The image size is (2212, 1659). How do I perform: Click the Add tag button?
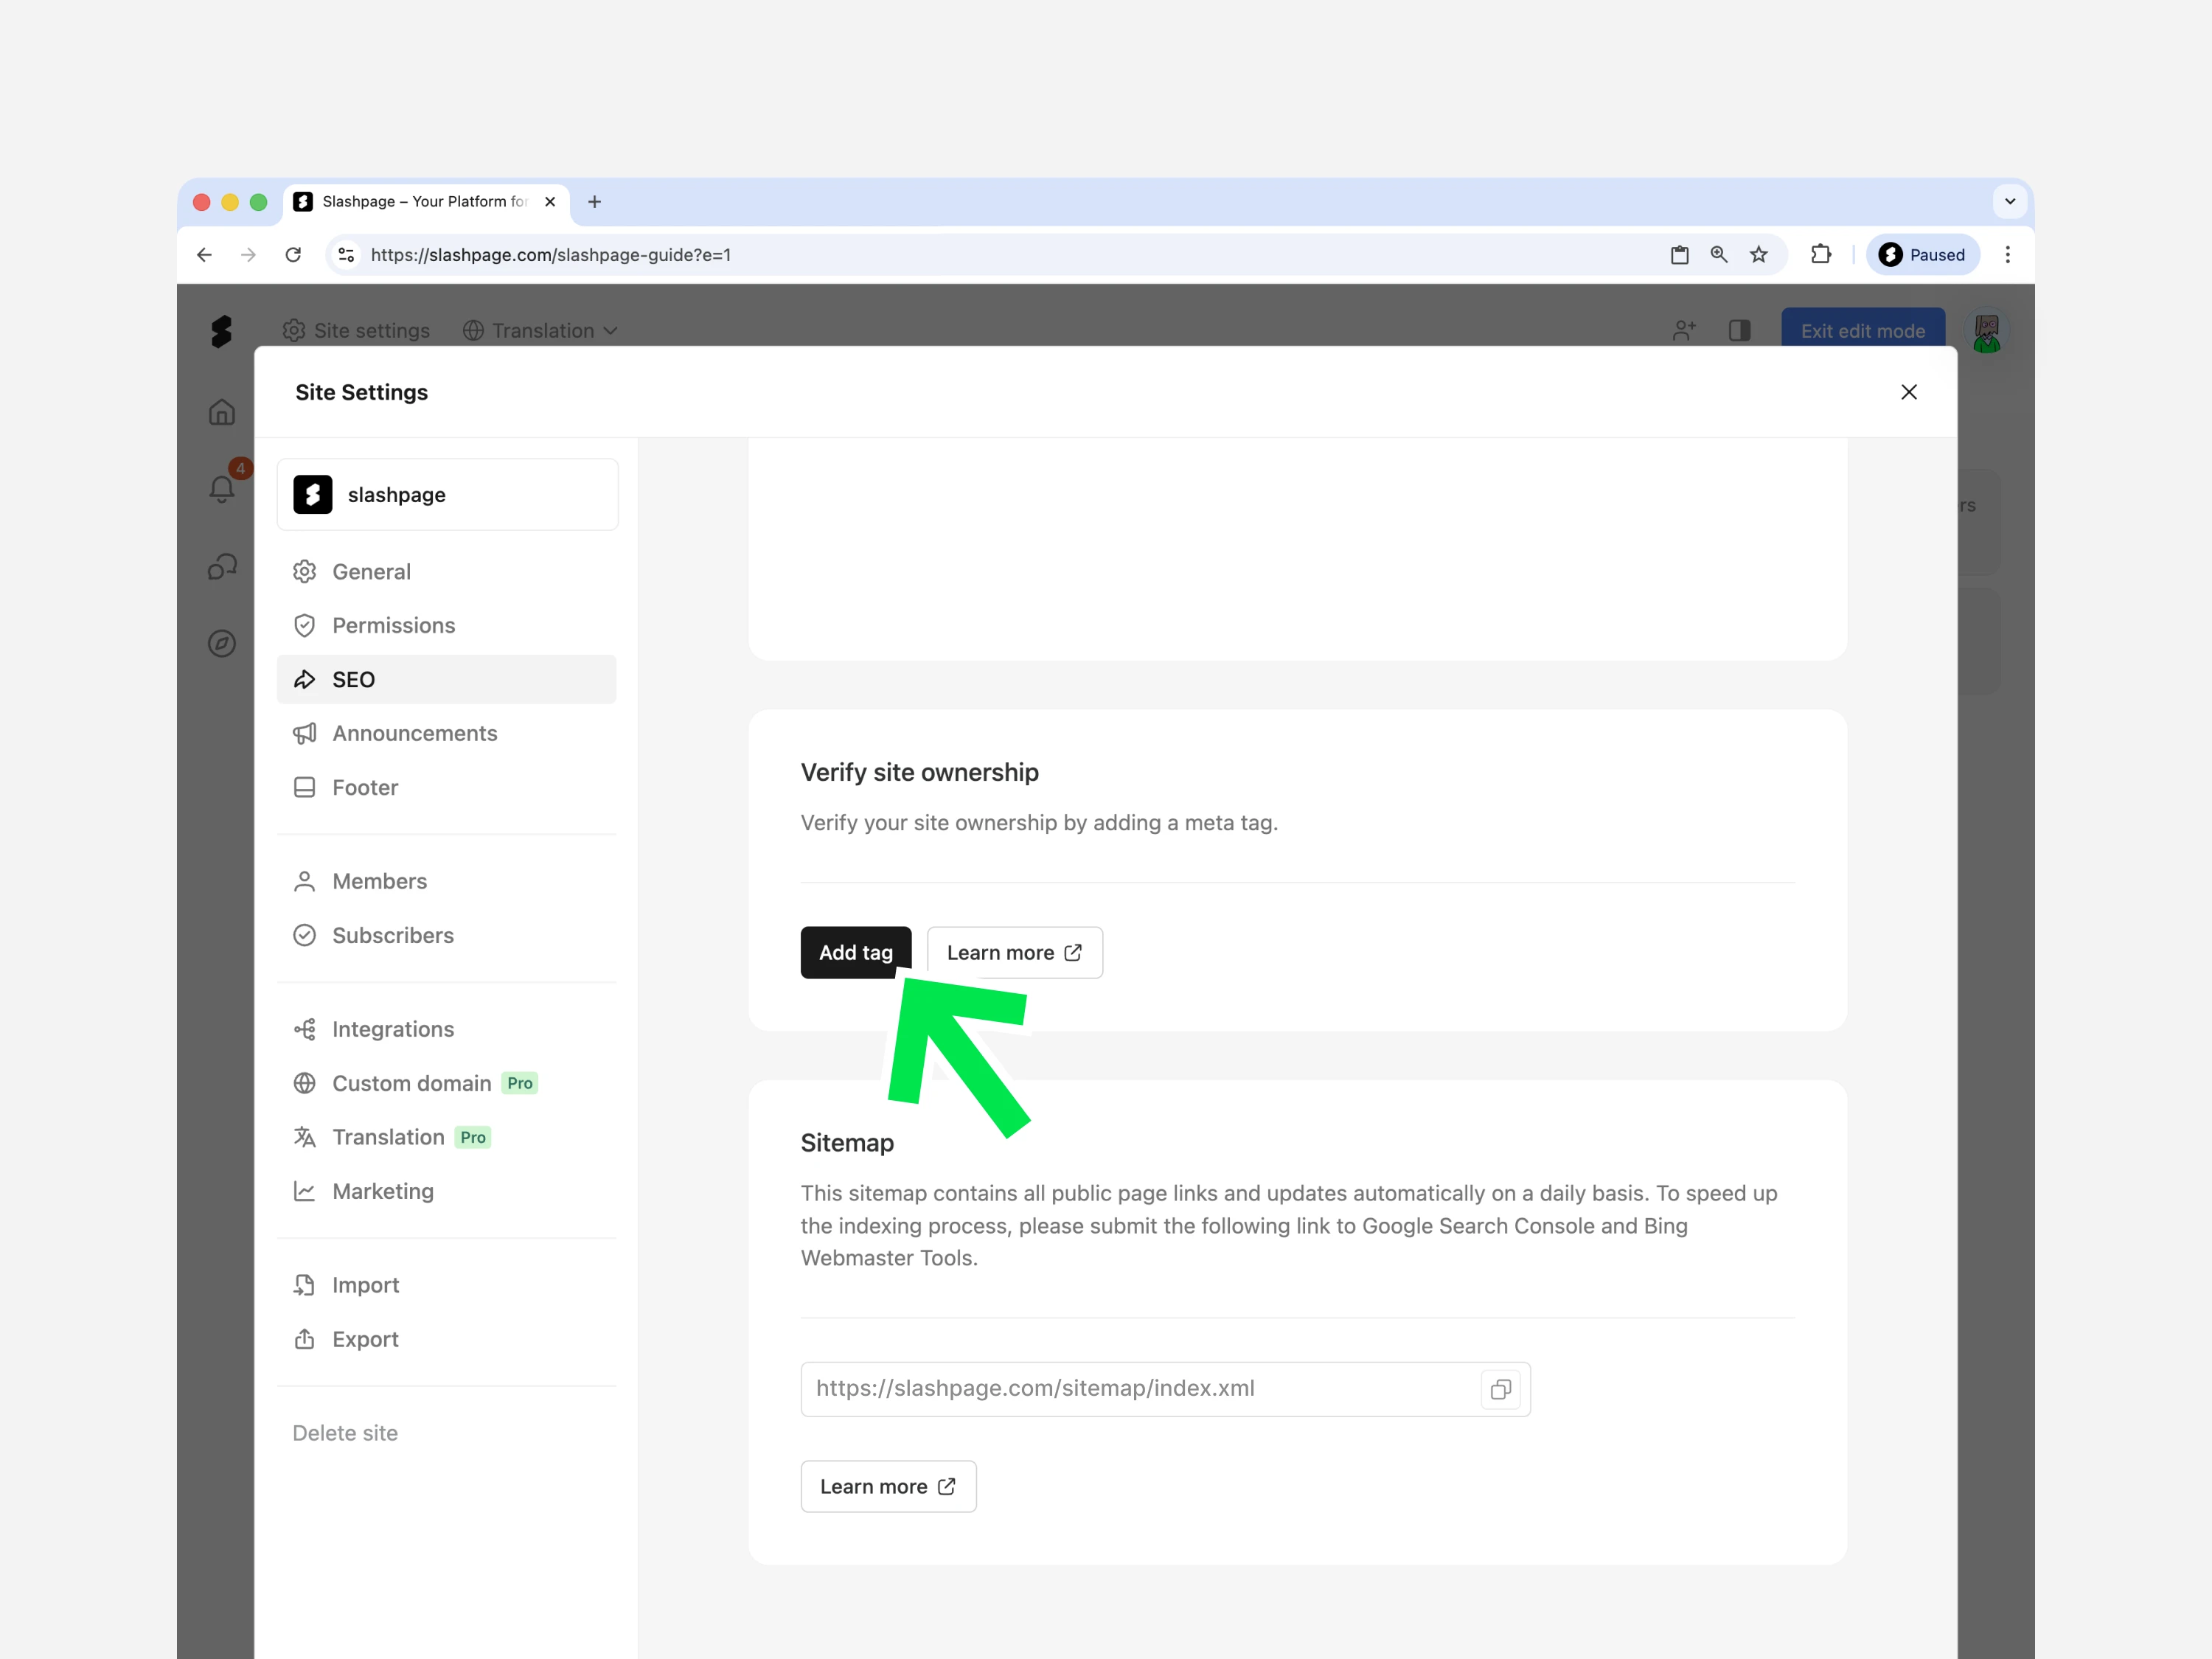coord(855,952)
